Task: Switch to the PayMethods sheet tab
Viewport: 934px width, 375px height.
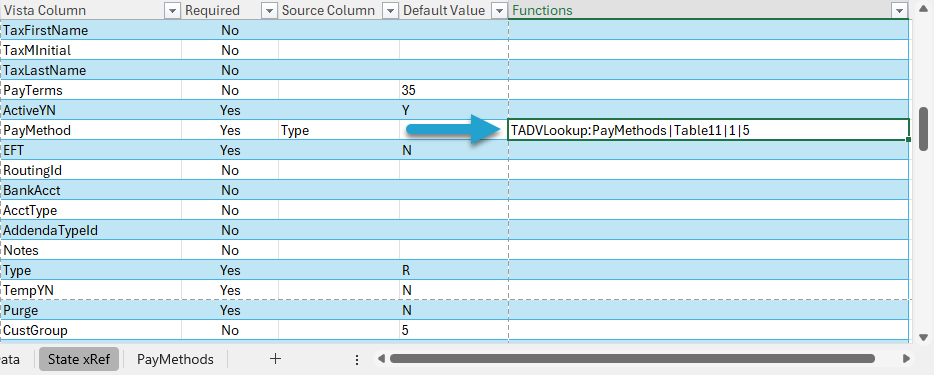Action: click(175, 359)
